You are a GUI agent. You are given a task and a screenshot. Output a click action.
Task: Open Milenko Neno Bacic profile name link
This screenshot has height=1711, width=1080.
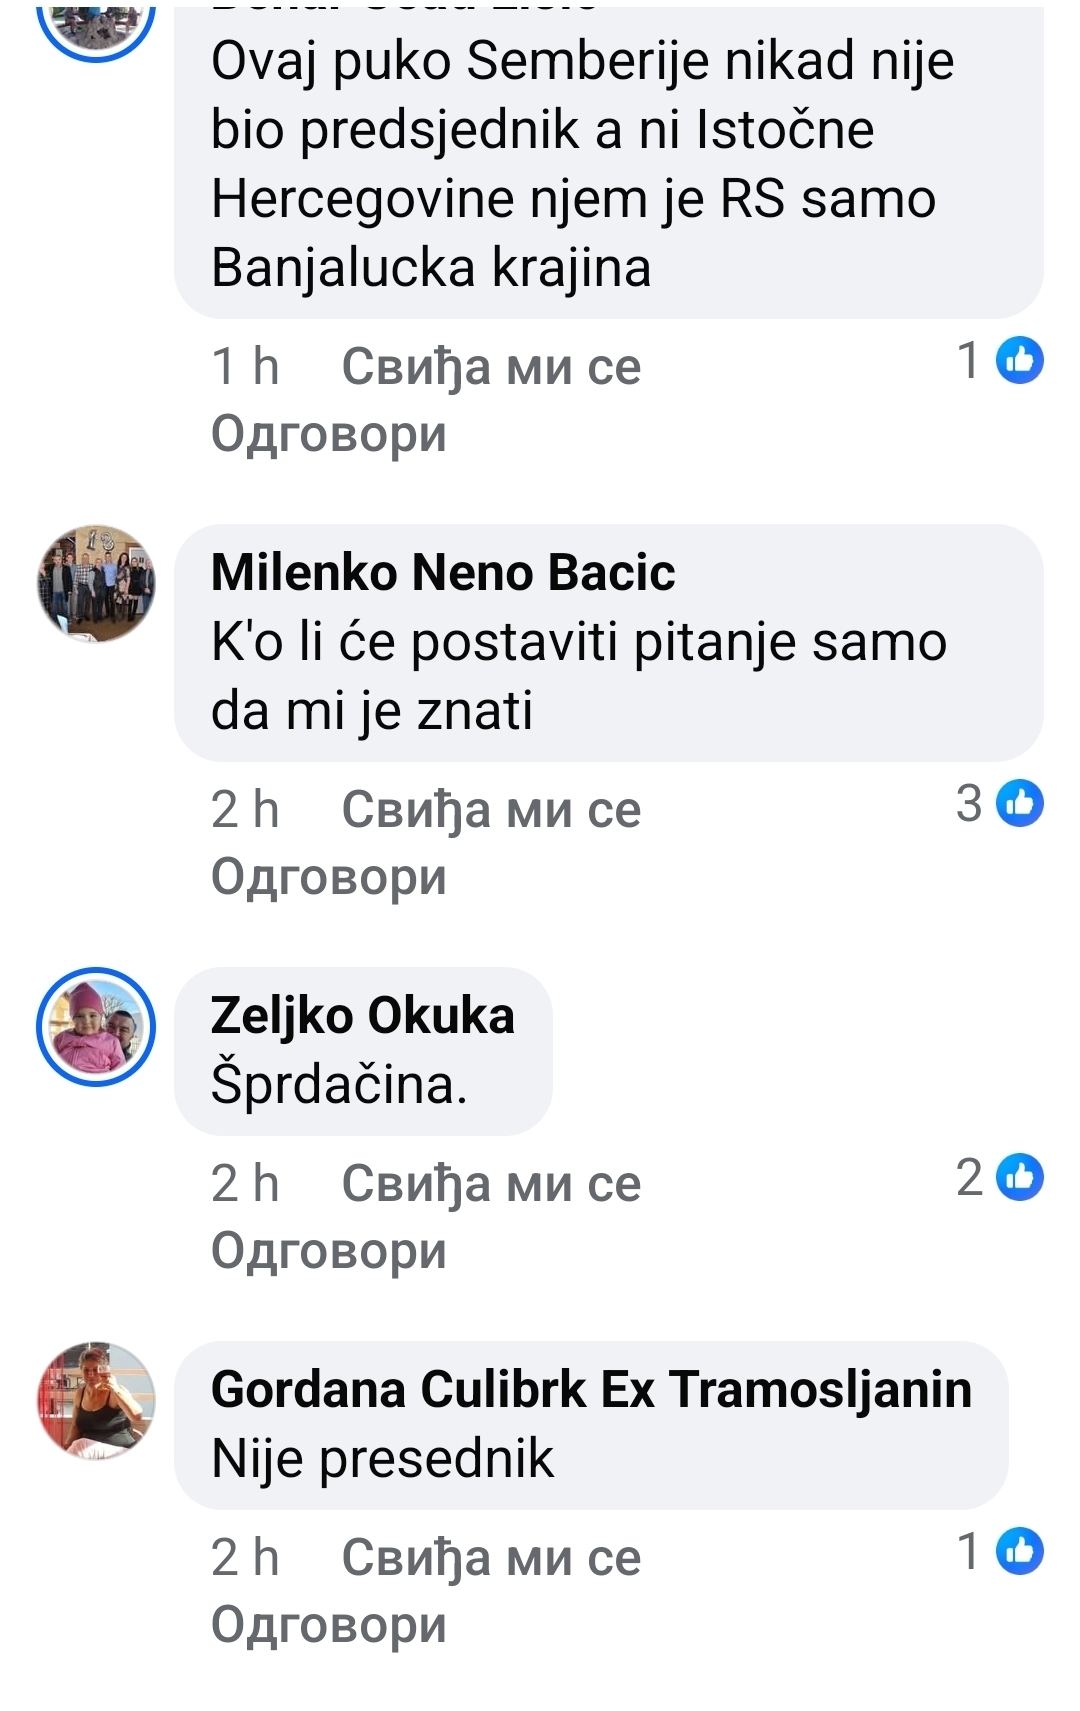coord(443,573)
